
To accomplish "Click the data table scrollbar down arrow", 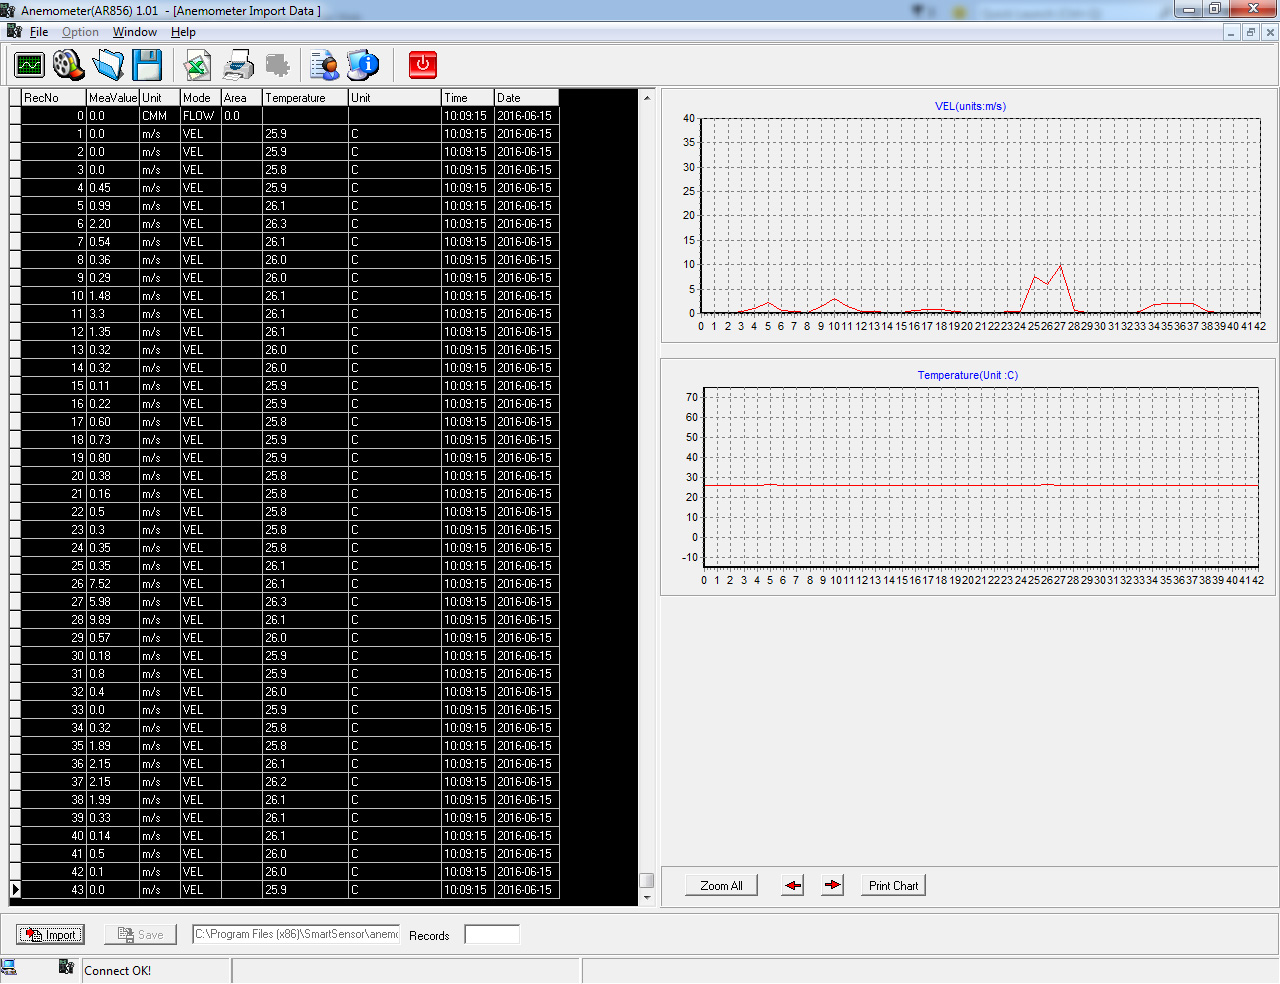I will 647,898.
